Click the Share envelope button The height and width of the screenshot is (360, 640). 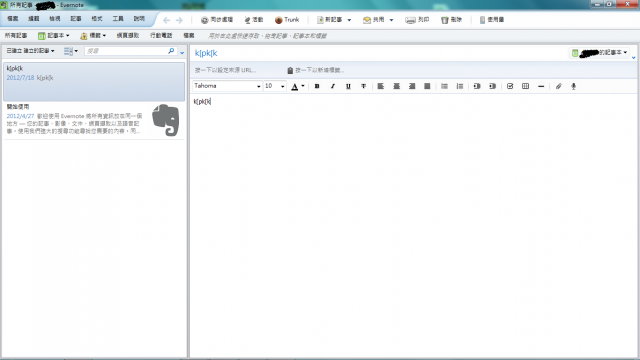373,20
